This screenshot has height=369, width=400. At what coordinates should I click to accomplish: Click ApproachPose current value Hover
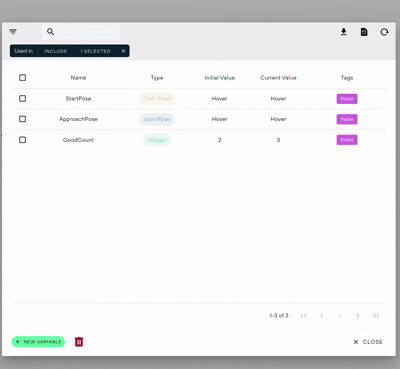pyautogui.click(x=278, y=119)
